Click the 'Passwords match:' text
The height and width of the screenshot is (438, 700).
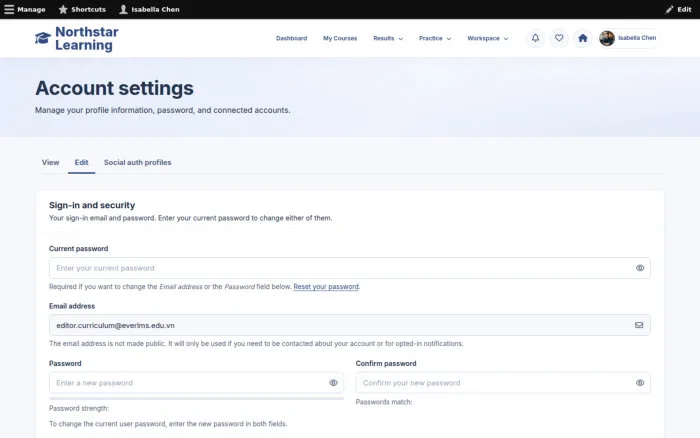pos(384,402)
